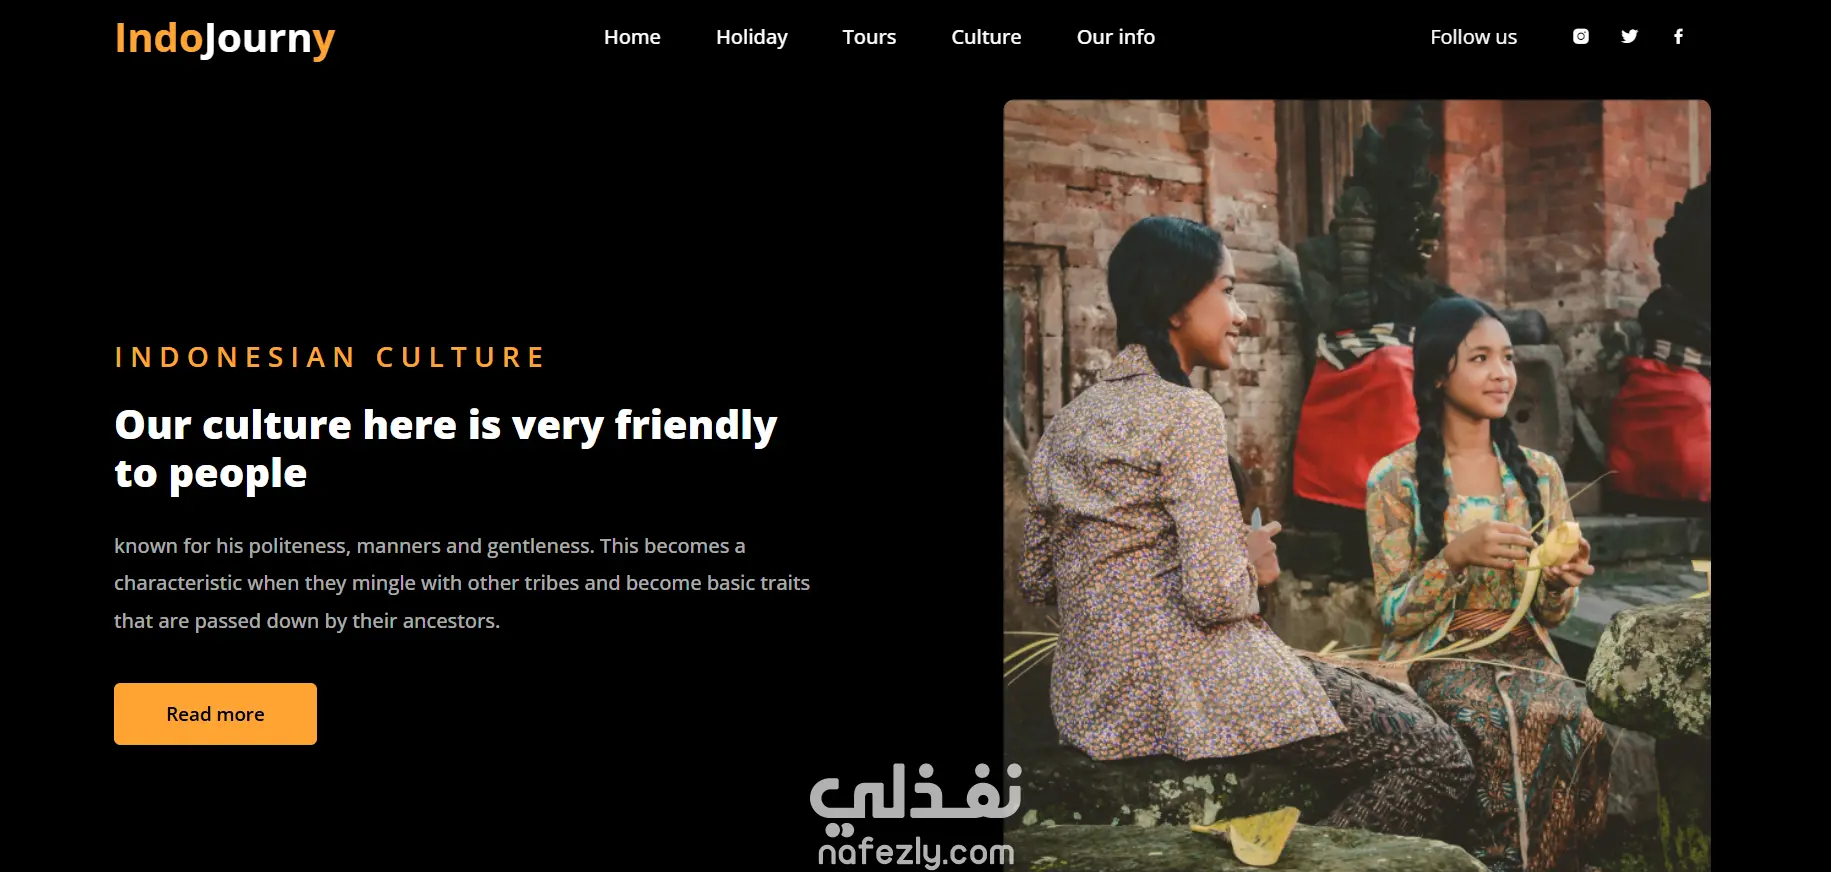Click the Follow us label
Screen dimensions: 1831x872
pos(1473,37)
